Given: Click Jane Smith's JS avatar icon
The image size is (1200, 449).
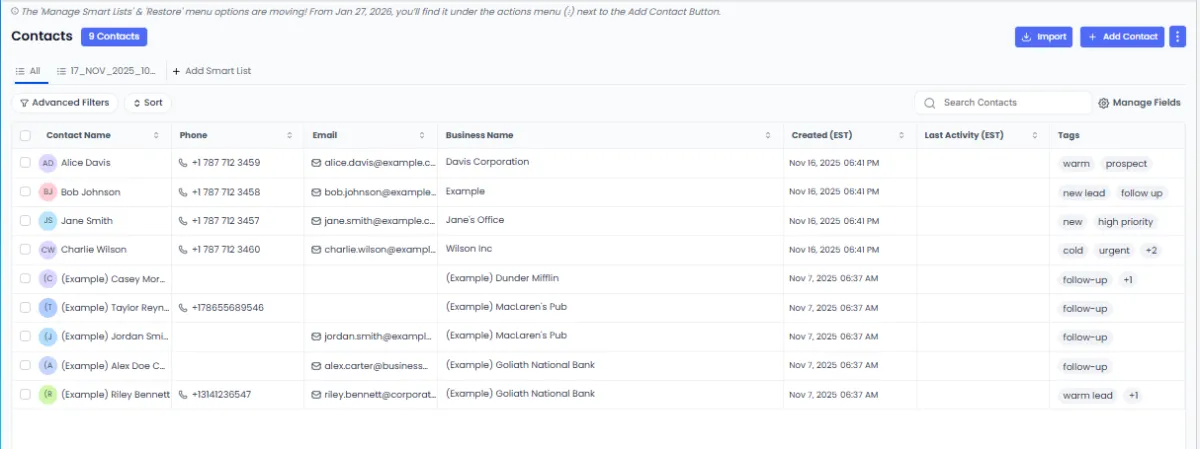Looking at the screenshot, I should (48, 221).
